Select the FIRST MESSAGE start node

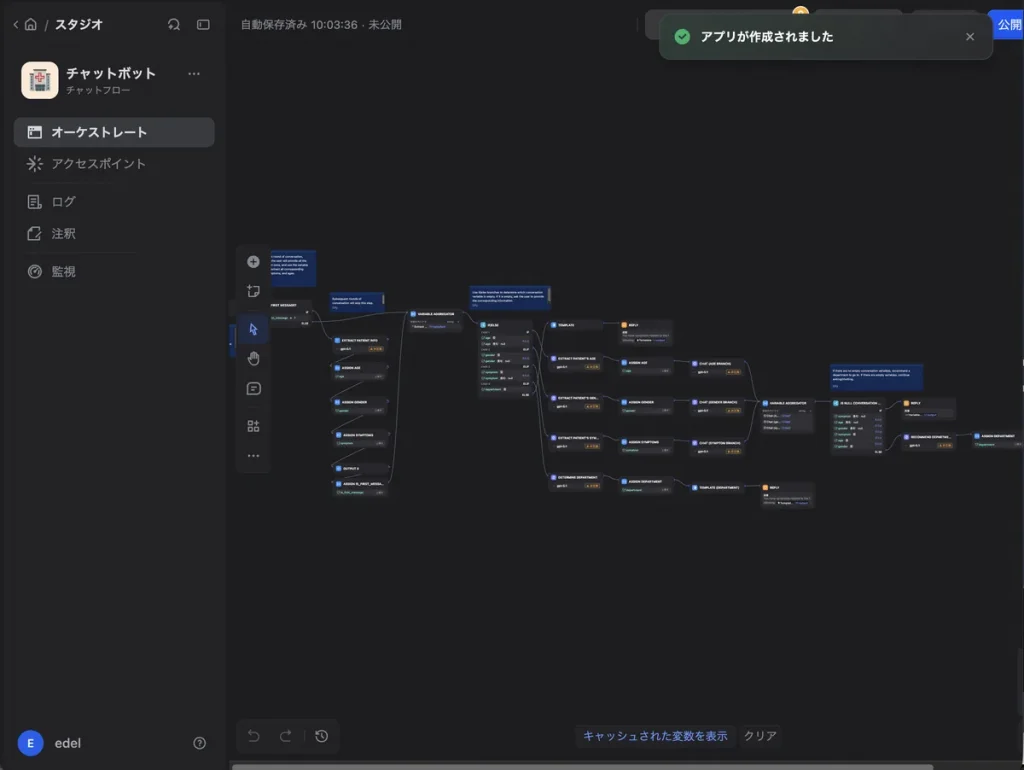(x=290, y=312)
